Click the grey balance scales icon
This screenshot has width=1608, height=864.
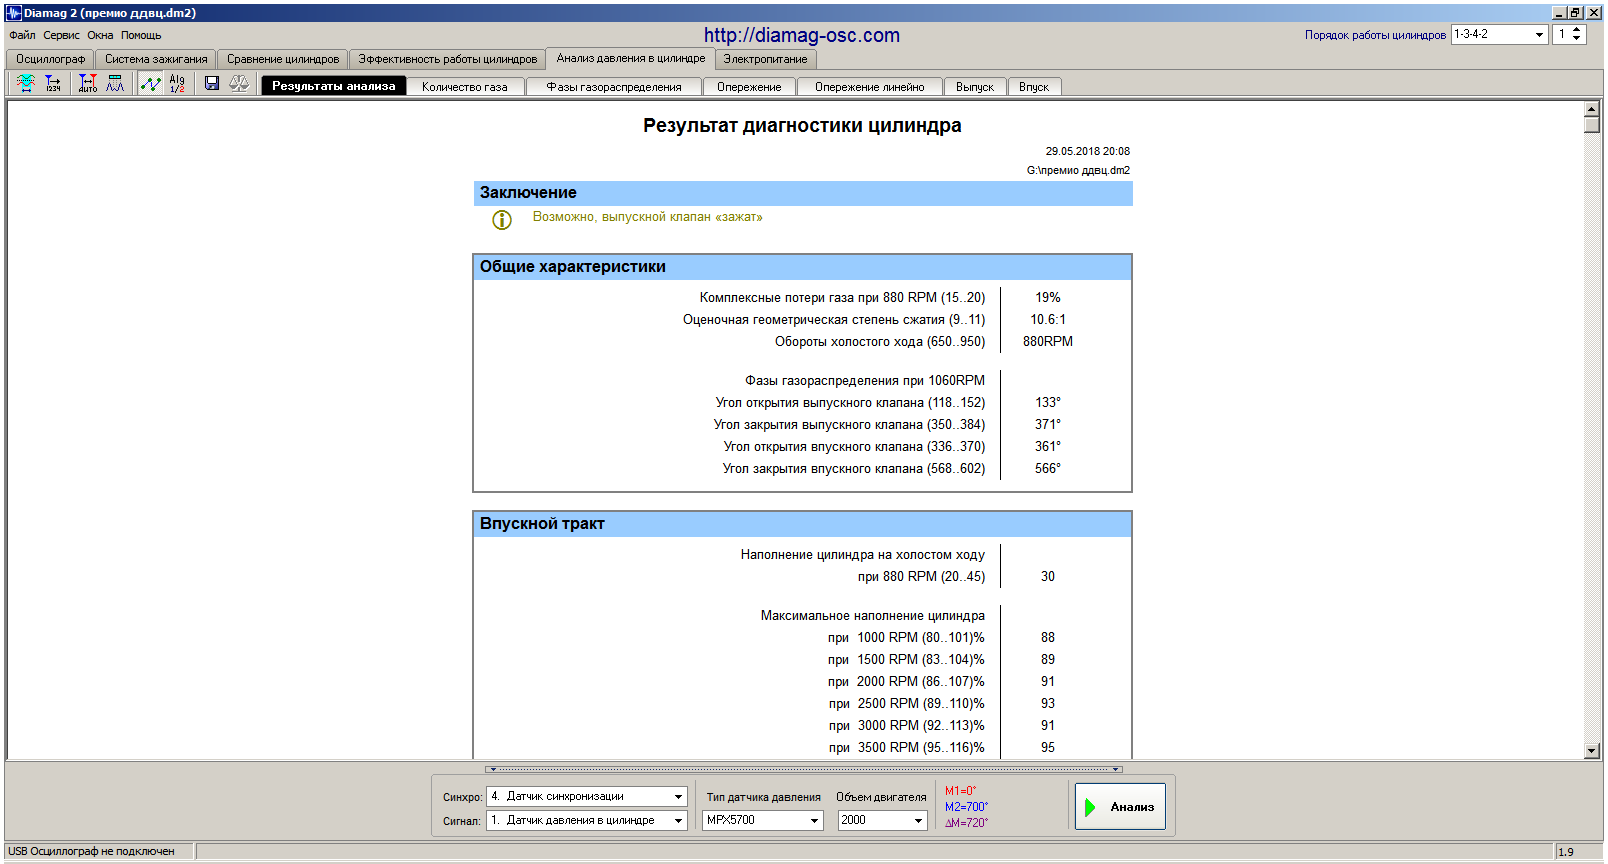[239, 83]
